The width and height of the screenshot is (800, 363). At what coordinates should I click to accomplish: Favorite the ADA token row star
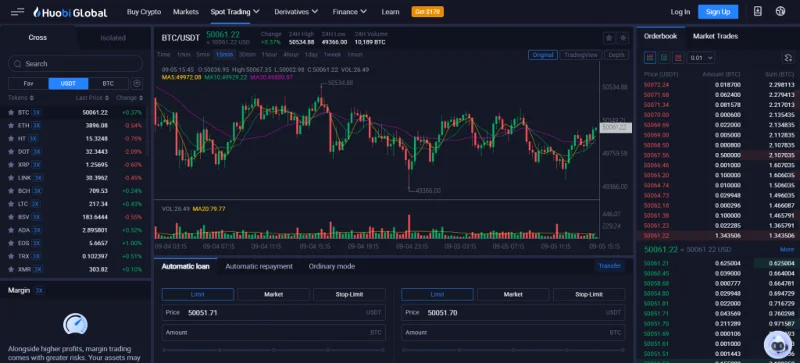pos(11,230)
